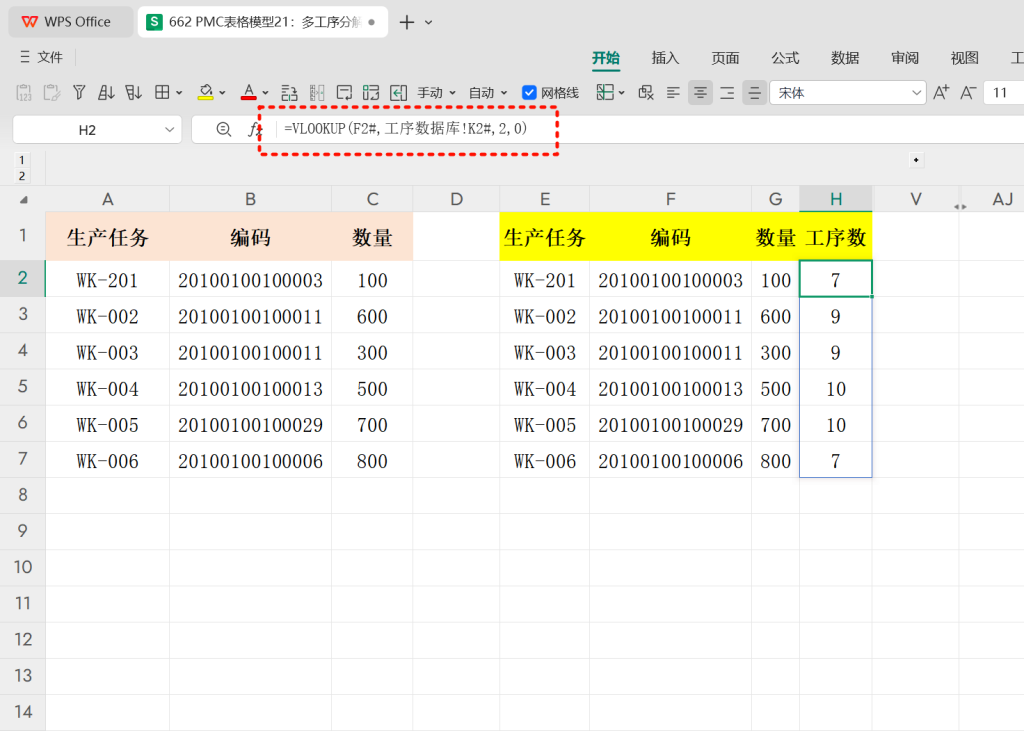
Task: Decrease font size with A- icon
Action: click(968, 93)
